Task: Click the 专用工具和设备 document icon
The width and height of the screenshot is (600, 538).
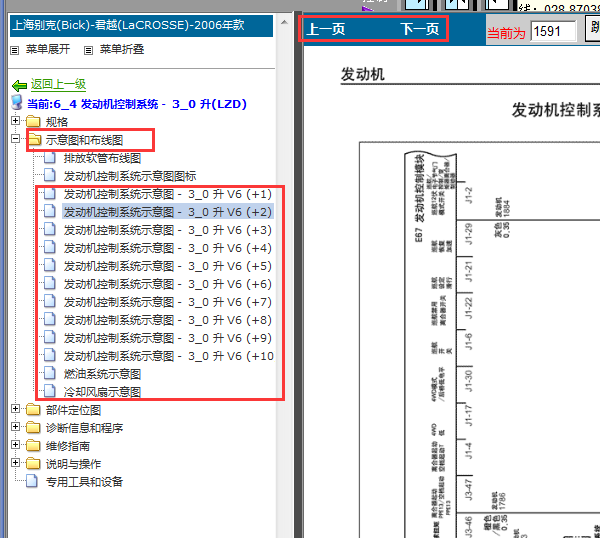Action: [x=32, y=481]
